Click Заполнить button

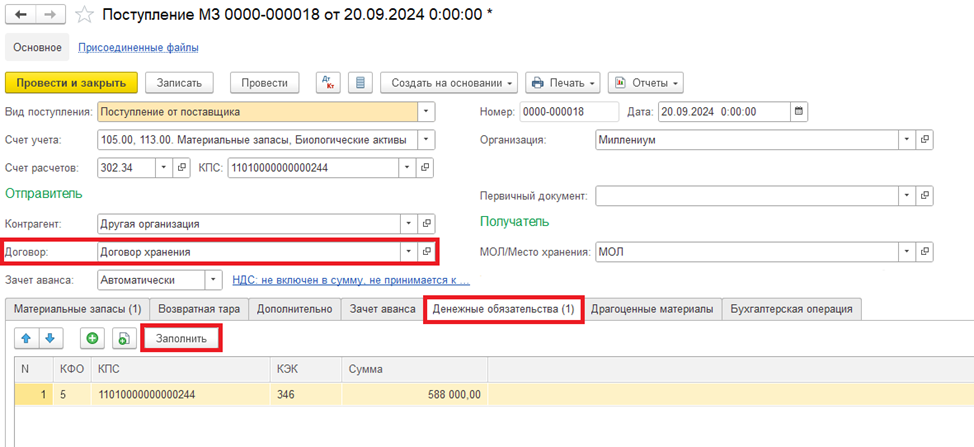[x=181, y=338]
